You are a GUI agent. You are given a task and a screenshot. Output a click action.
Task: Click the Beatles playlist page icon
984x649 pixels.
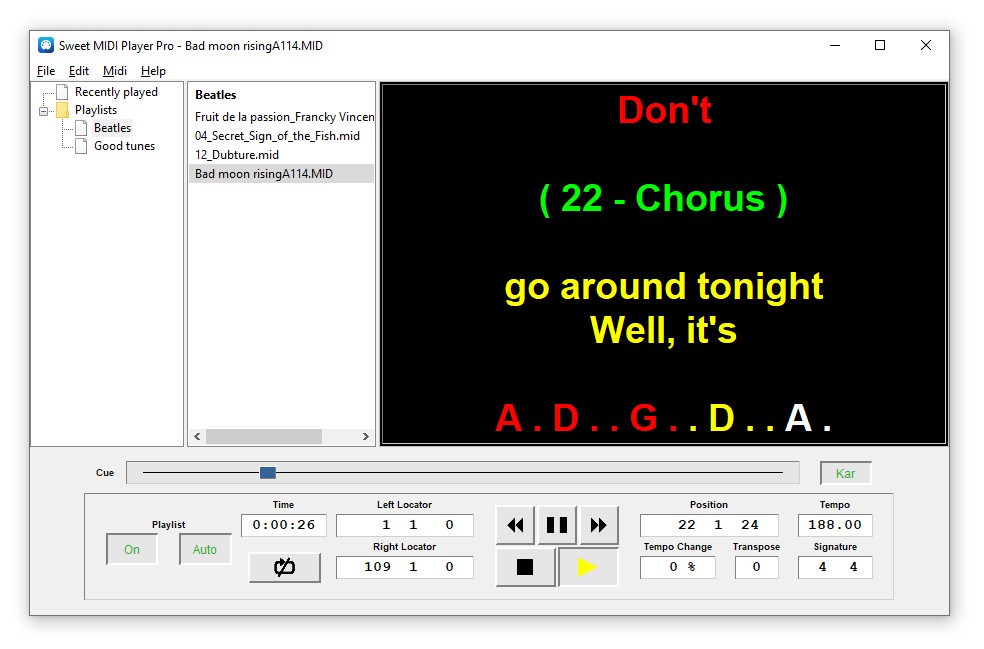point(81,129)
